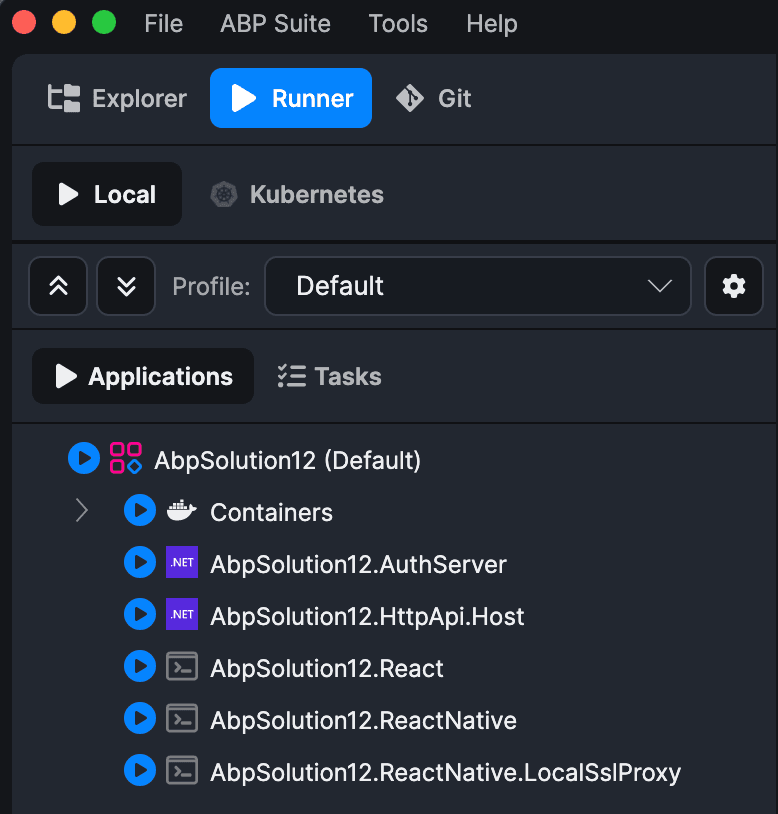Open the Tools menu
The width and height of the screenshot is (778, 814).
pos(398,23)
